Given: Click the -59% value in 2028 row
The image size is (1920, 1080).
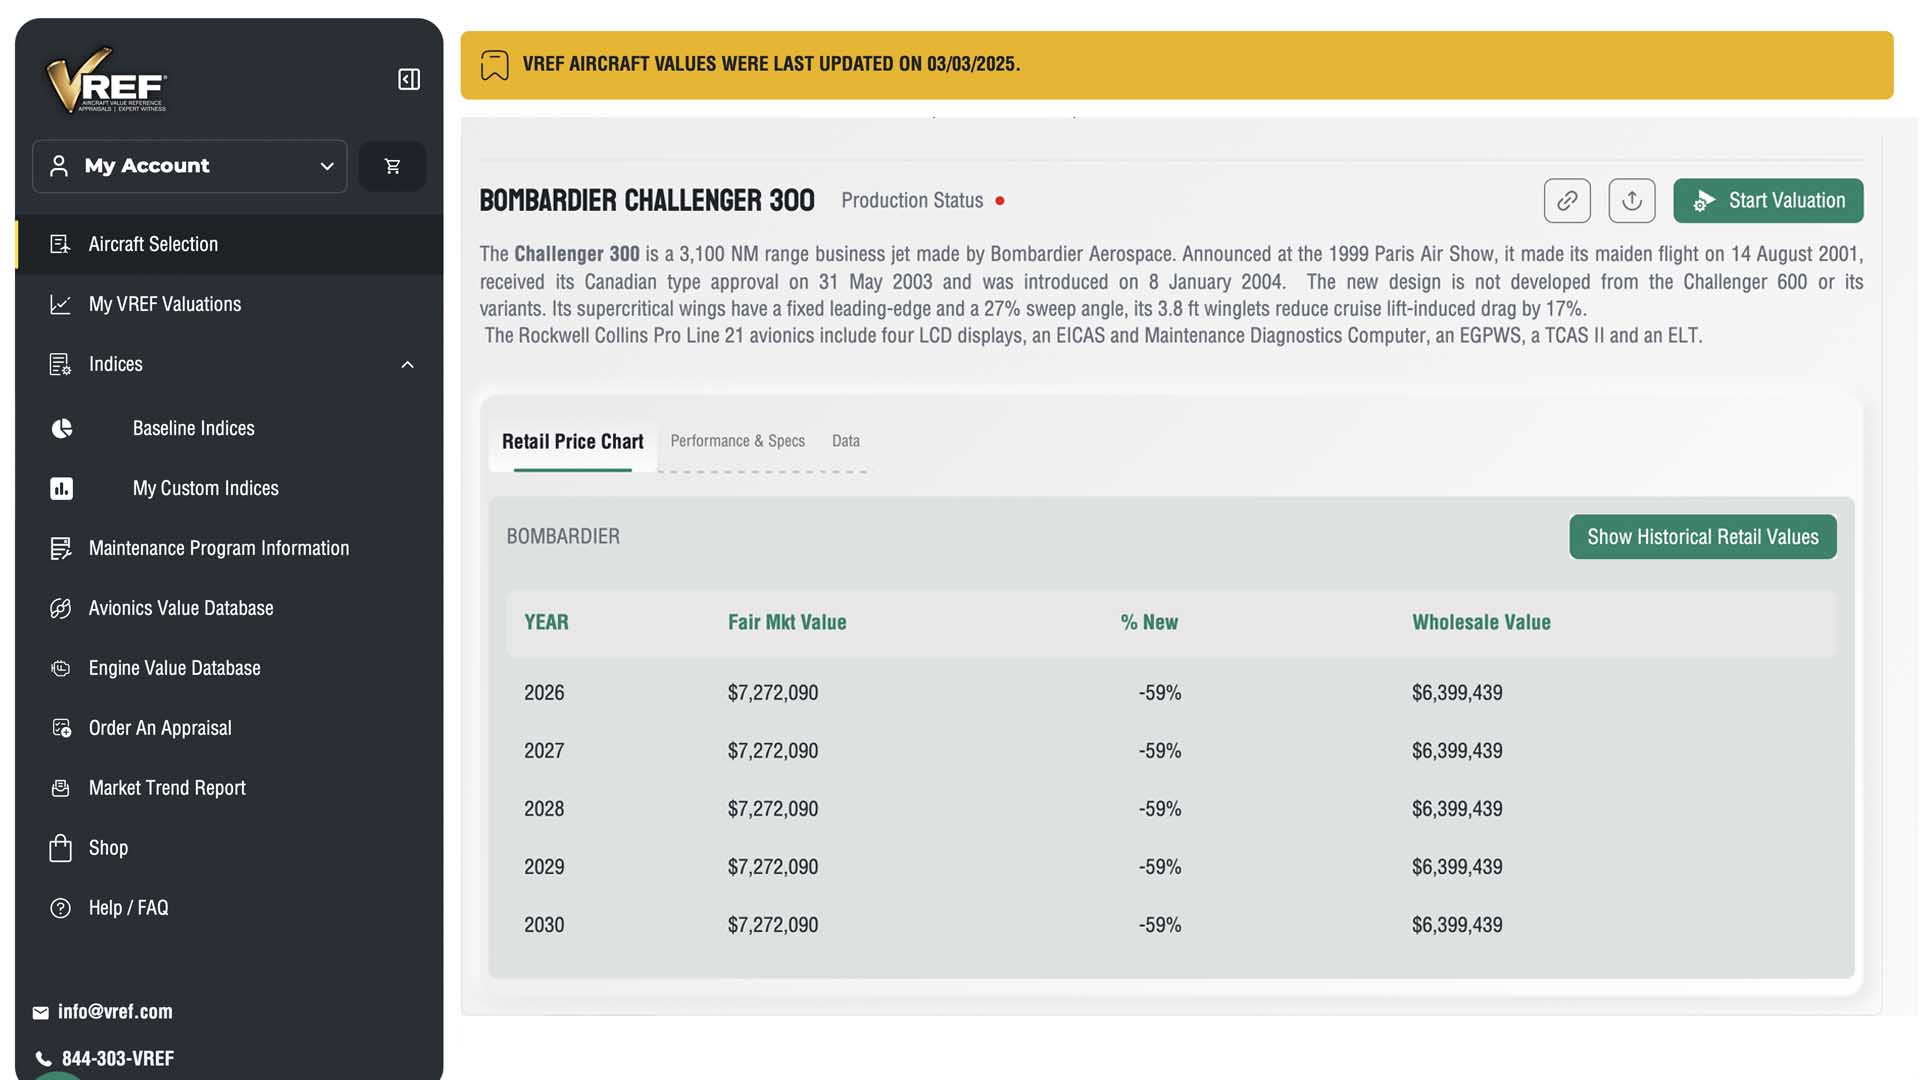Looking at the screenshot, I should pyautogui.click(x=1160, y=809).
